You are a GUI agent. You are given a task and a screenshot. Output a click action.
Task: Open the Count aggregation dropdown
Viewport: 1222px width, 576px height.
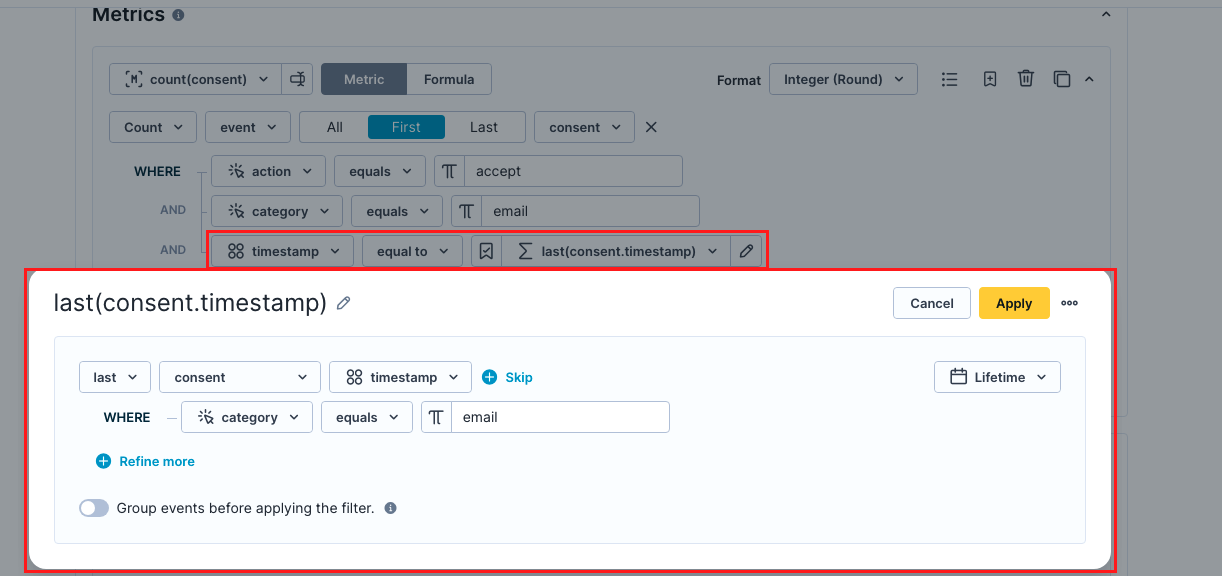153,127
